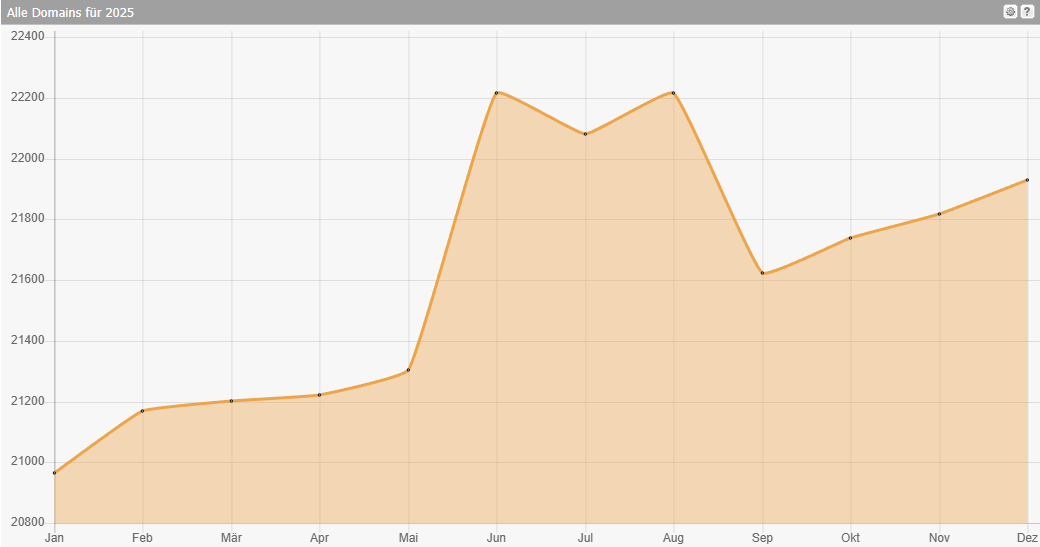Click the 'Sep' x-axis label
This screenshot has width=1040, height=547.
[x=762, y=538]
